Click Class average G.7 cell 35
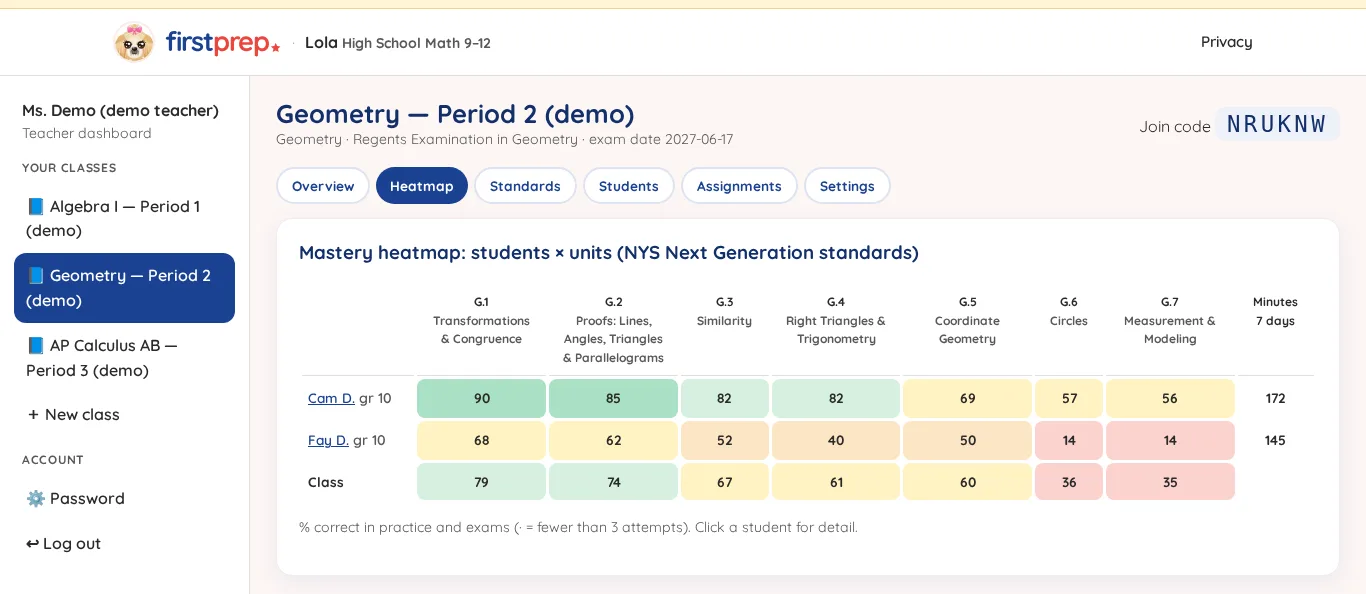The width and height of the screenshot is (1366, 594). pos(1170,482)
